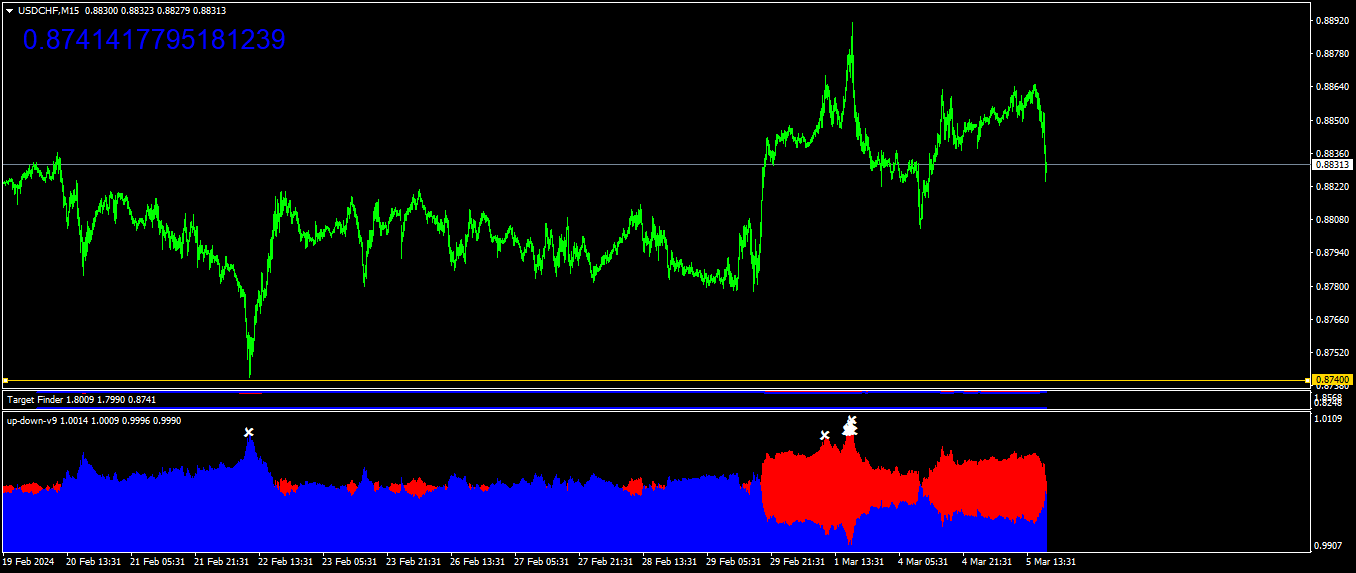Click the 0.9907 value on indicator scale

(1329, 546)
